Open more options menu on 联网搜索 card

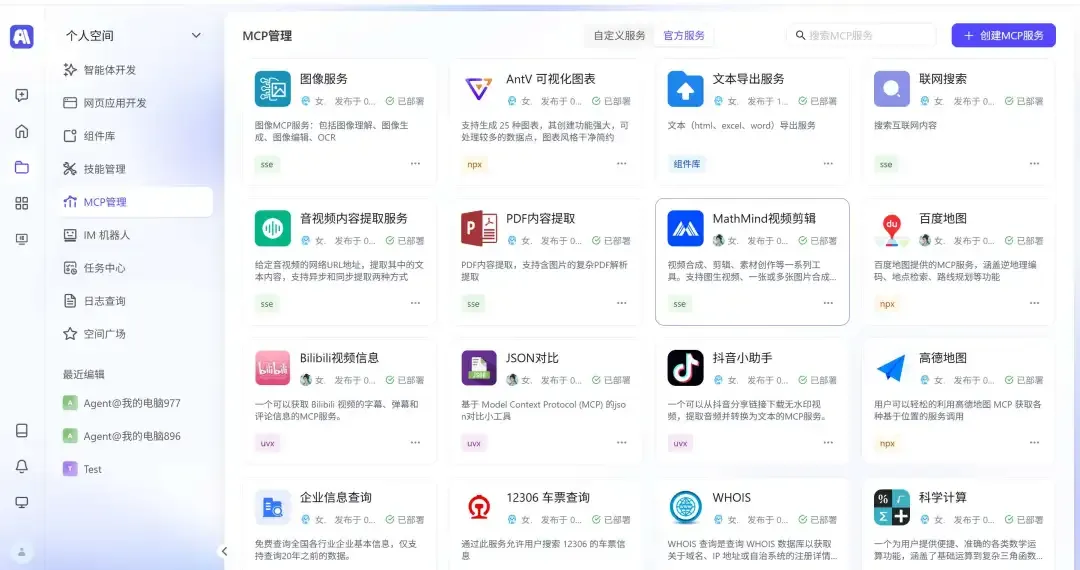[x=1034, y=164]
